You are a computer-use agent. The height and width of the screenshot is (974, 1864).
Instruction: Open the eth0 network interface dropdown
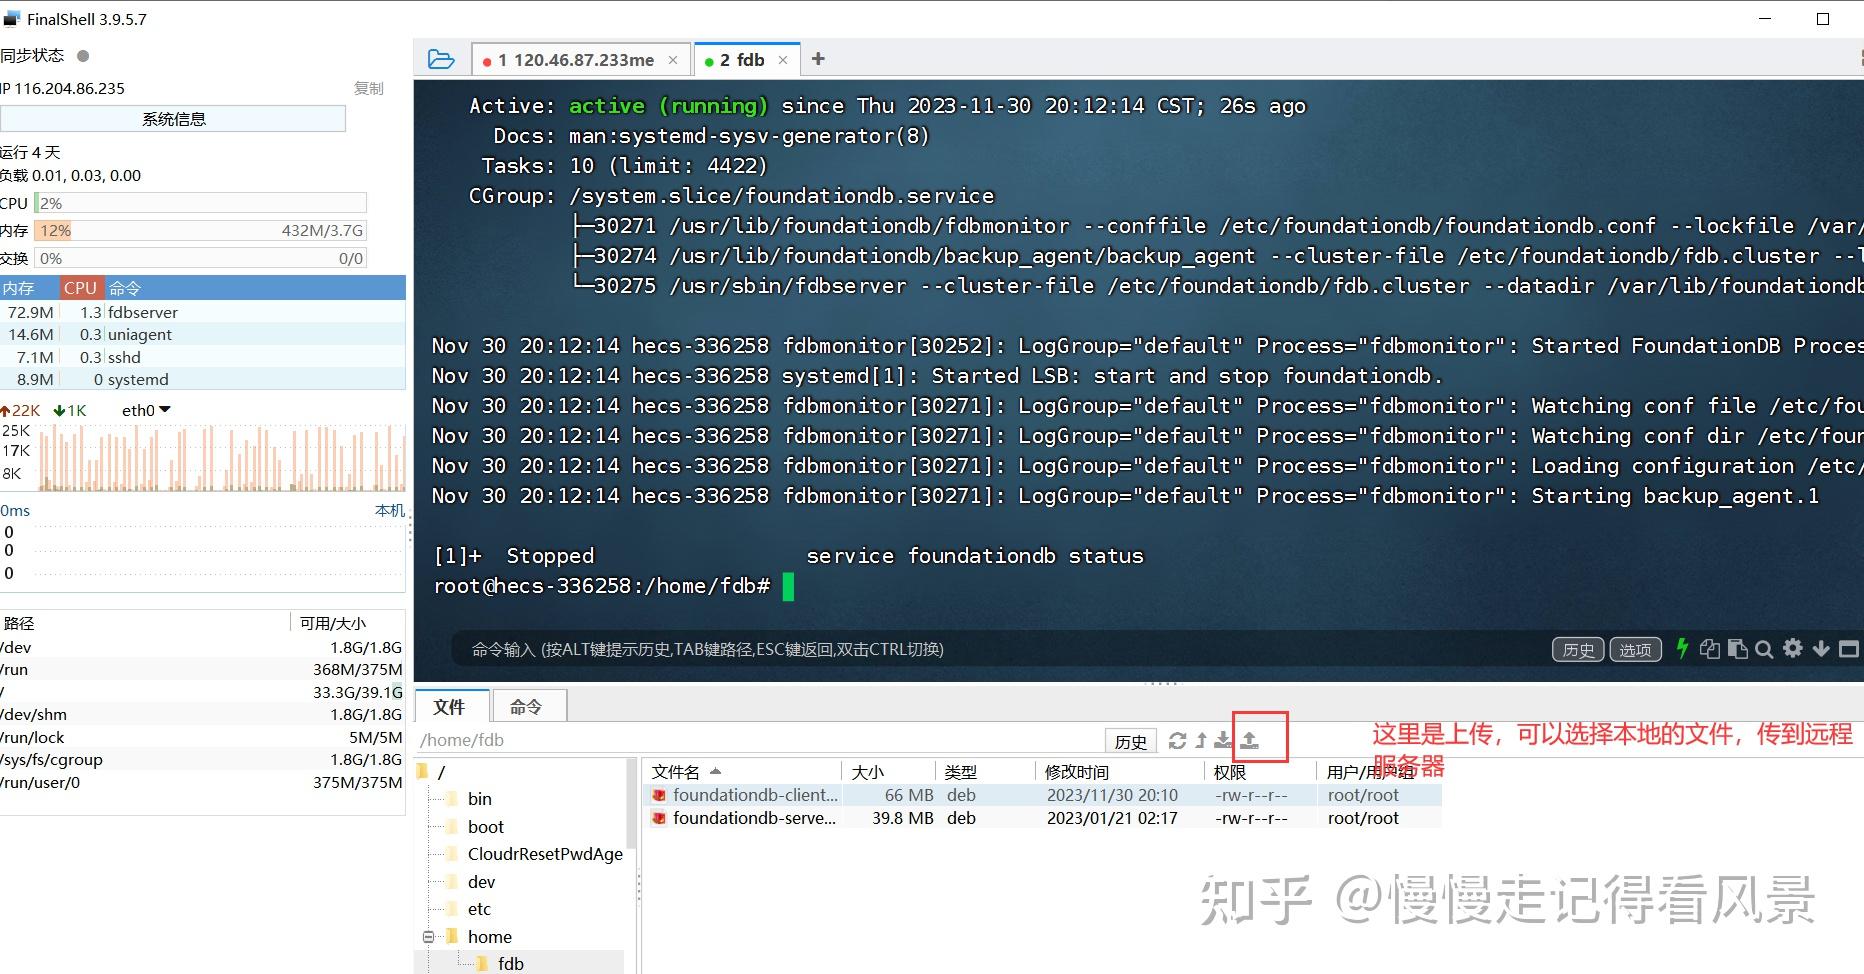coord(163,409)
